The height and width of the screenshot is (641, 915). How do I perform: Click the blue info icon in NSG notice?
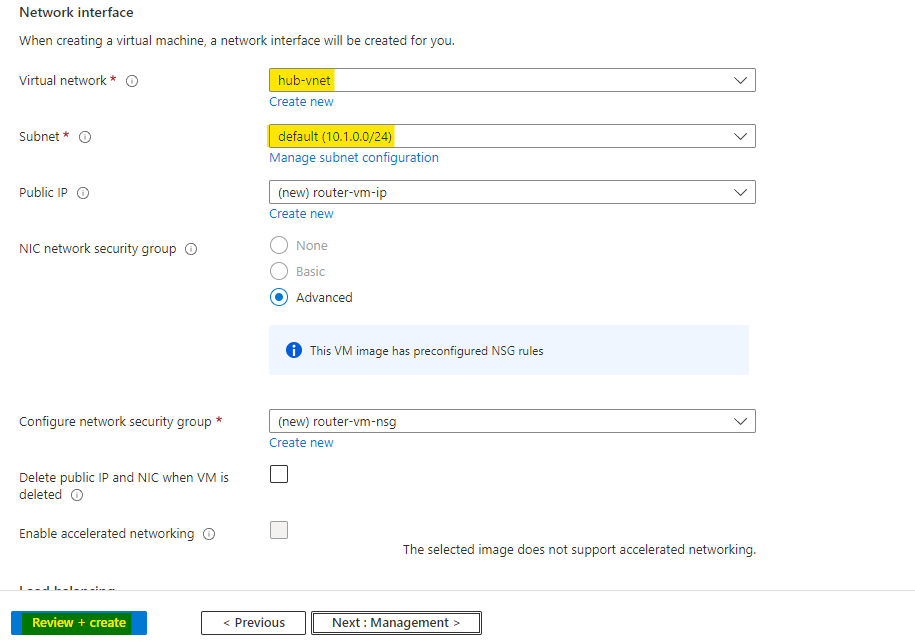(x=294, y=350)
